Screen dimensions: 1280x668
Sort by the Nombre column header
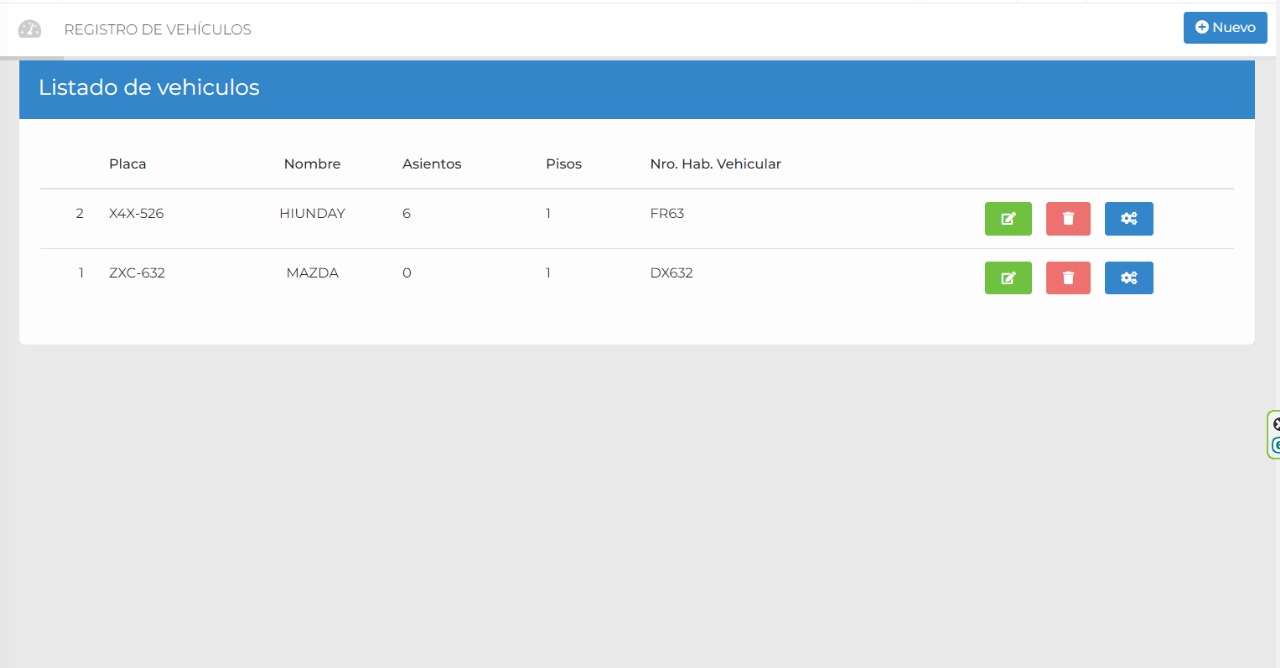(312, 164)
